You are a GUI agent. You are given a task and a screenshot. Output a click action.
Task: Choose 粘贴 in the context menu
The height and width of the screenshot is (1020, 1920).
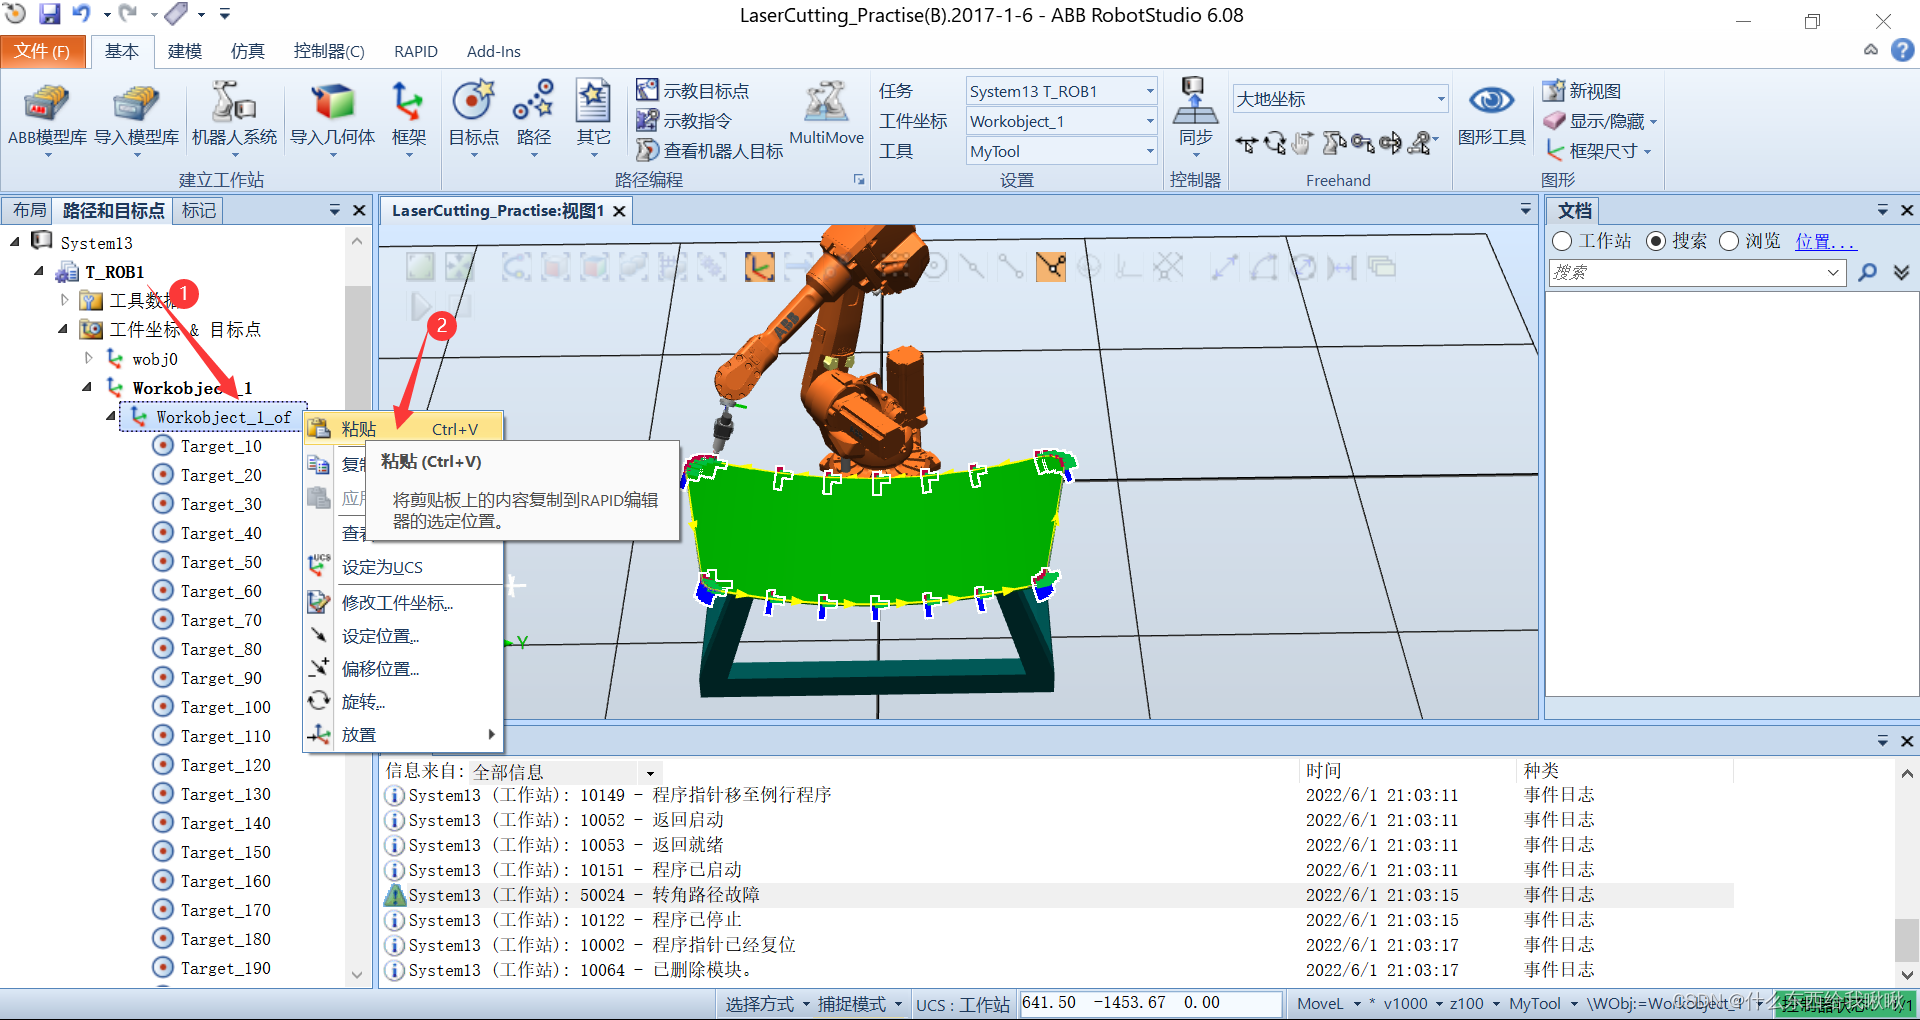point(403,428)
